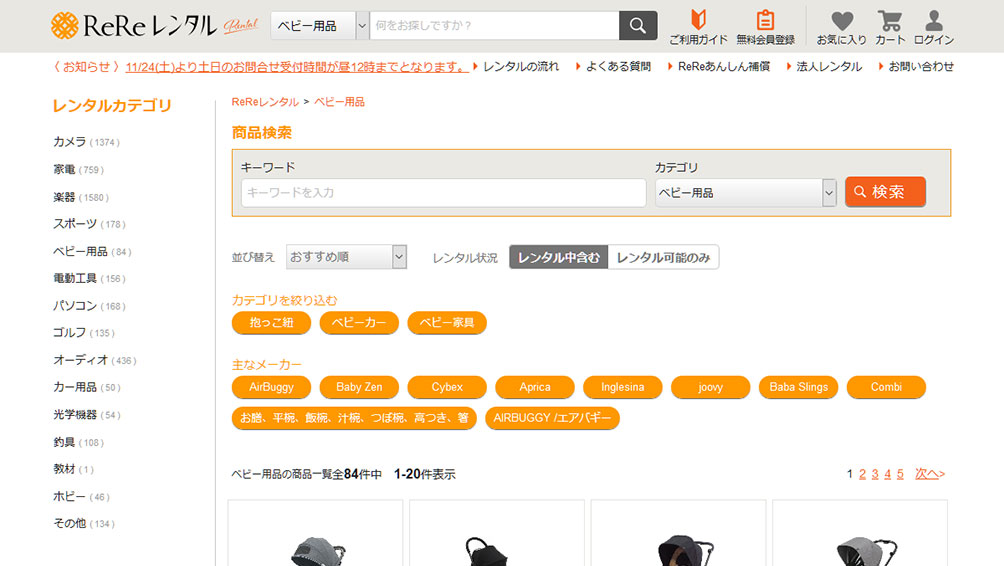Image resolution: width=1004 pixels, height=566 pixels.
Task: Open レンタルの流れ menu link
Action: click(521, 67)
